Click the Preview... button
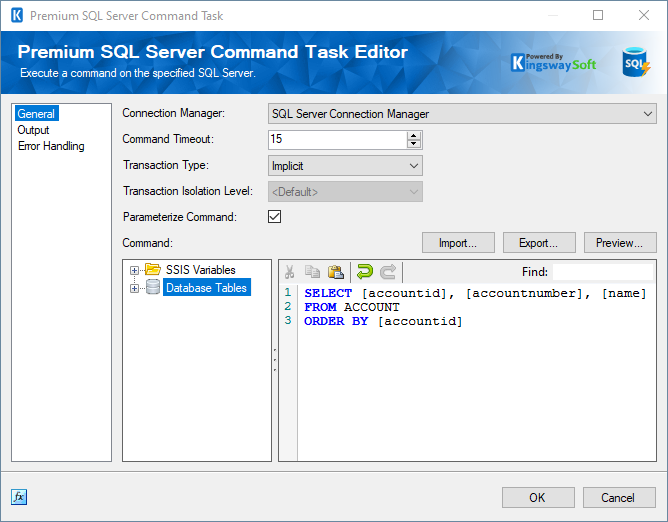668x522 pixels. click(x=620, y=243)
